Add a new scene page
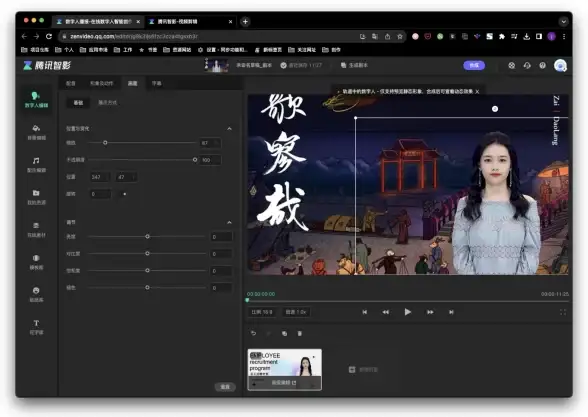 [363, 370]
